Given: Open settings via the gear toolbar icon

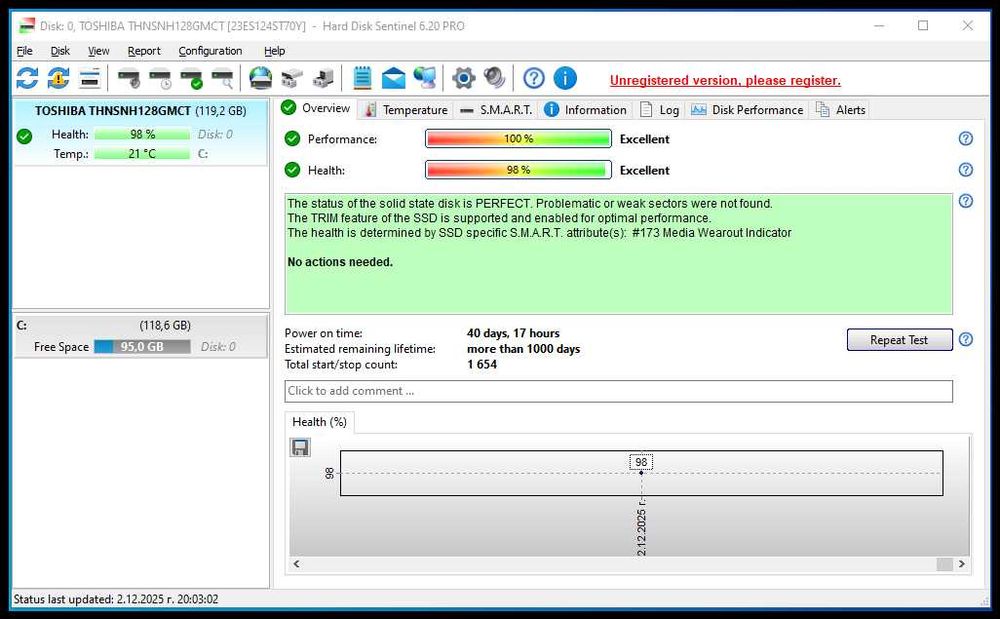Looking at the screenshot, I should 464,79.
